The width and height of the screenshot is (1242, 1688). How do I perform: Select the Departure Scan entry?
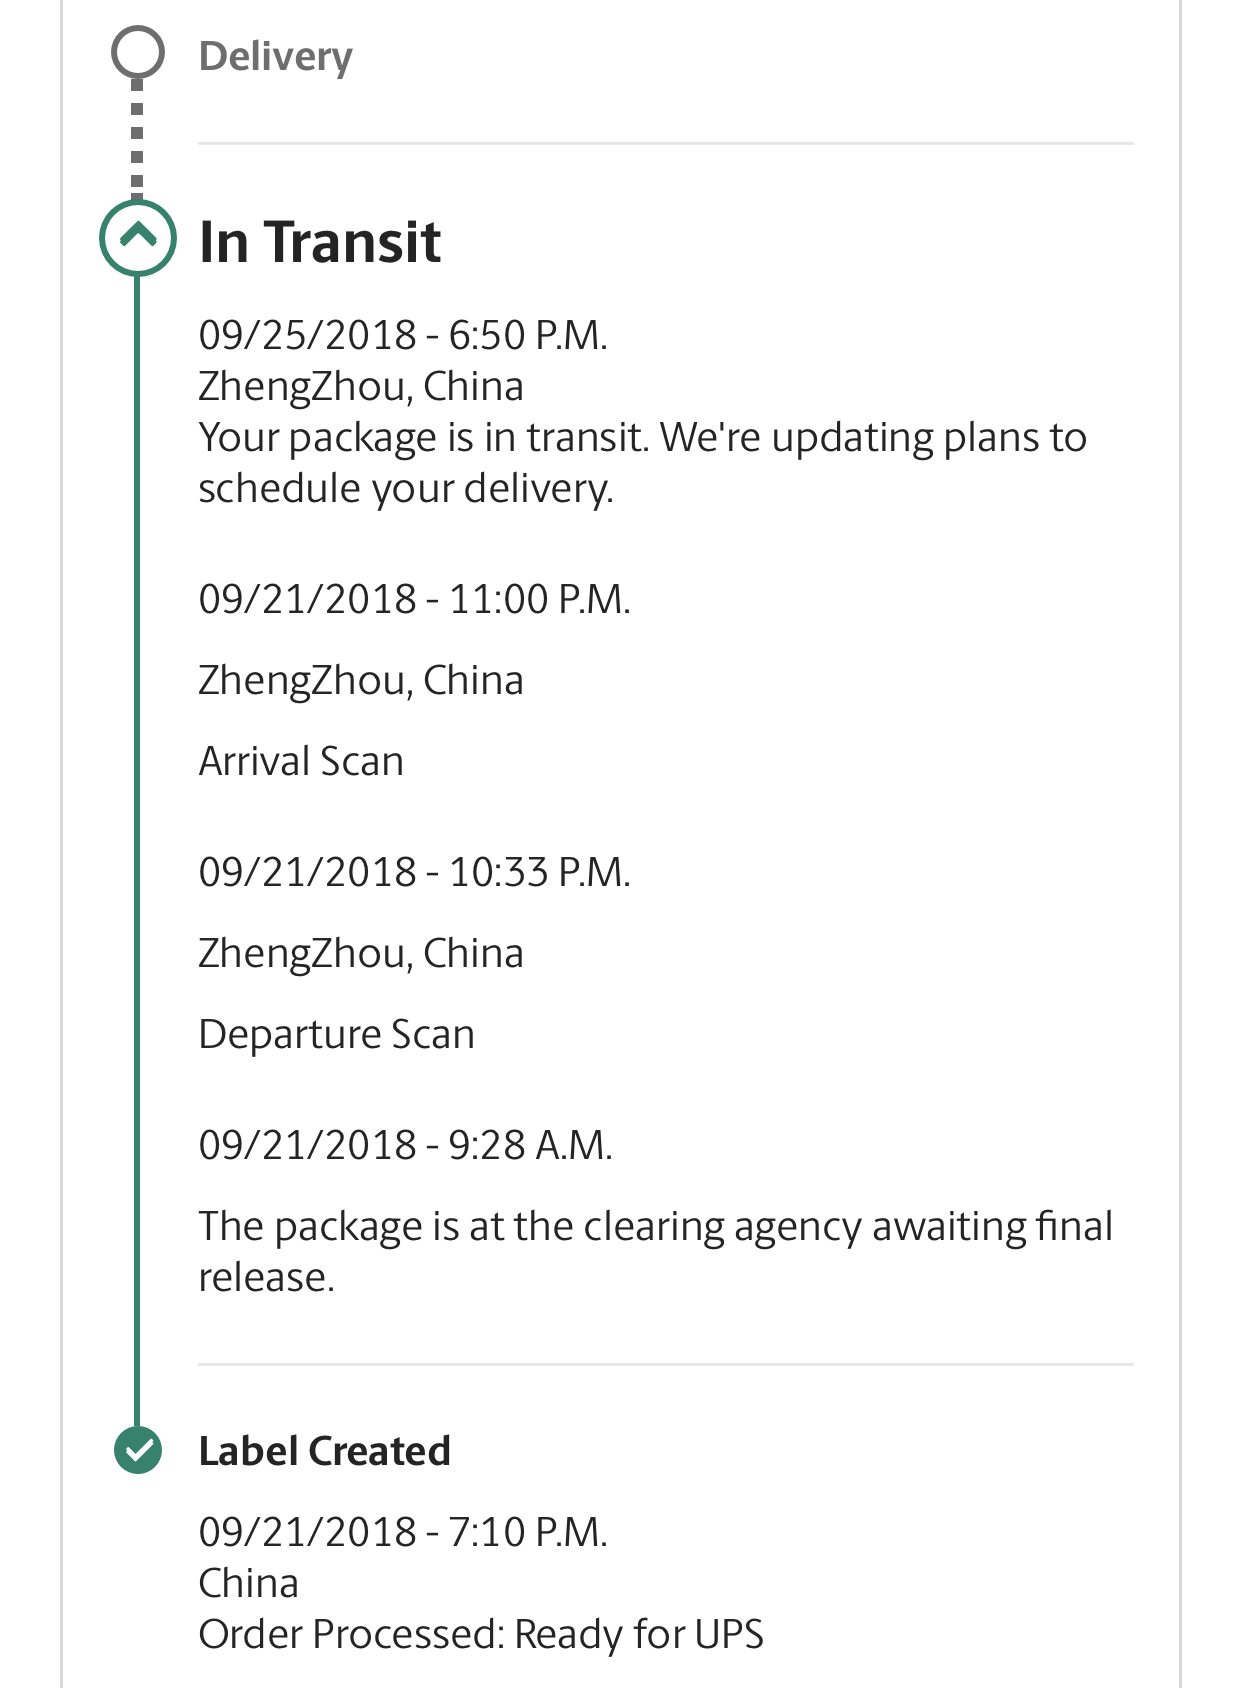click(x=336, y=1034)
